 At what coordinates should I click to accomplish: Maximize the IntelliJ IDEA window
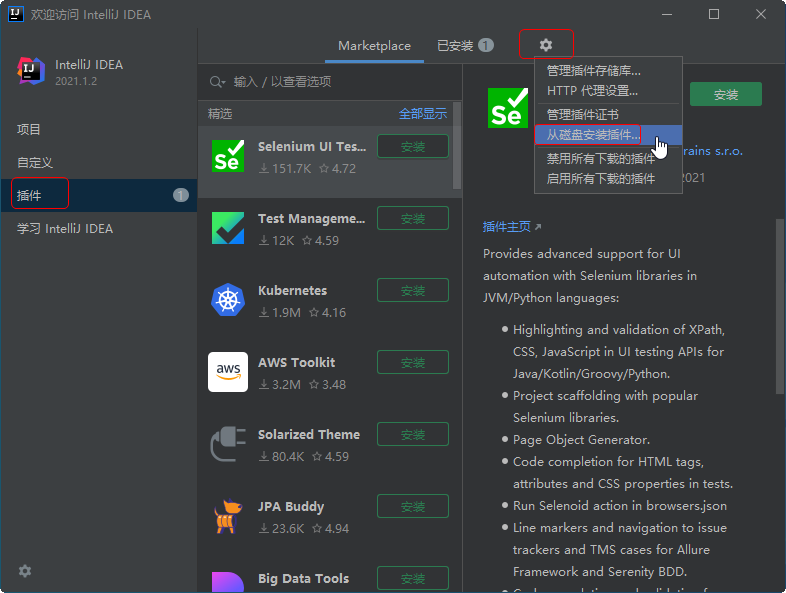(714, 14)
